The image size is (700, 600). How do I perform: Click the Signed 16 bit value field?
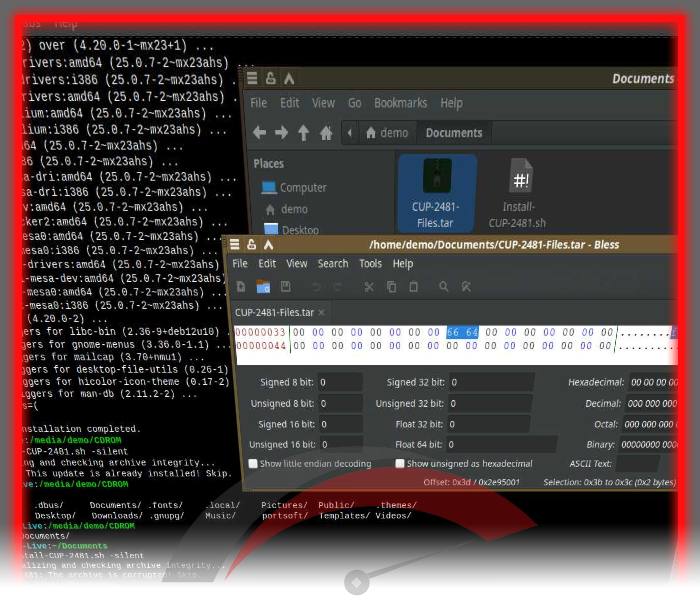(340, 424)
